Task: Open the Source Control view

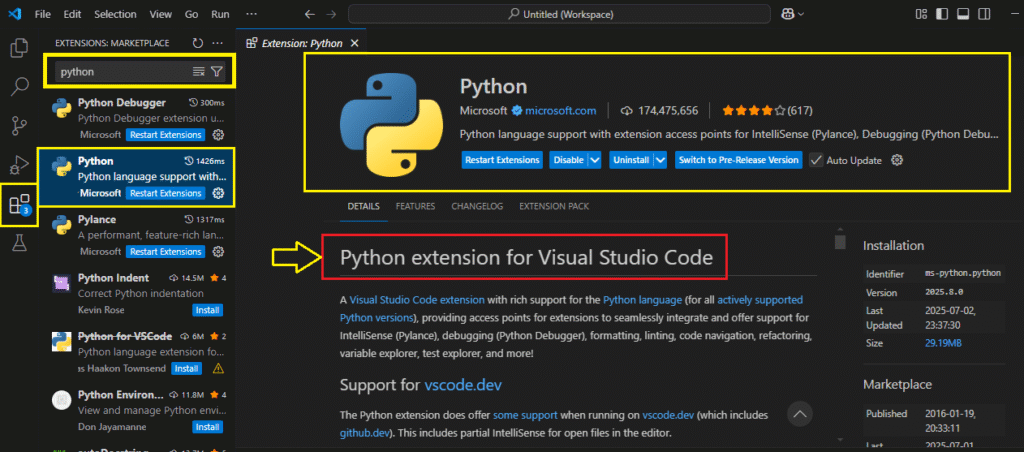Action: pyautogui.click(x=20, y=125)
